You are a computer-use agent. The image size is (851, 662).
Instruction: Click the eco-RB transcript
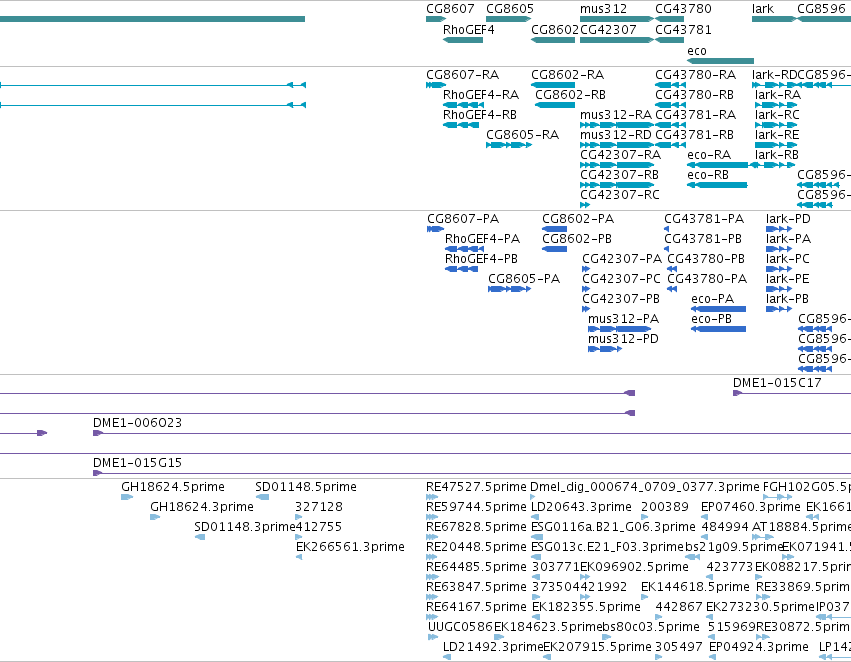(x=717, y=185)
